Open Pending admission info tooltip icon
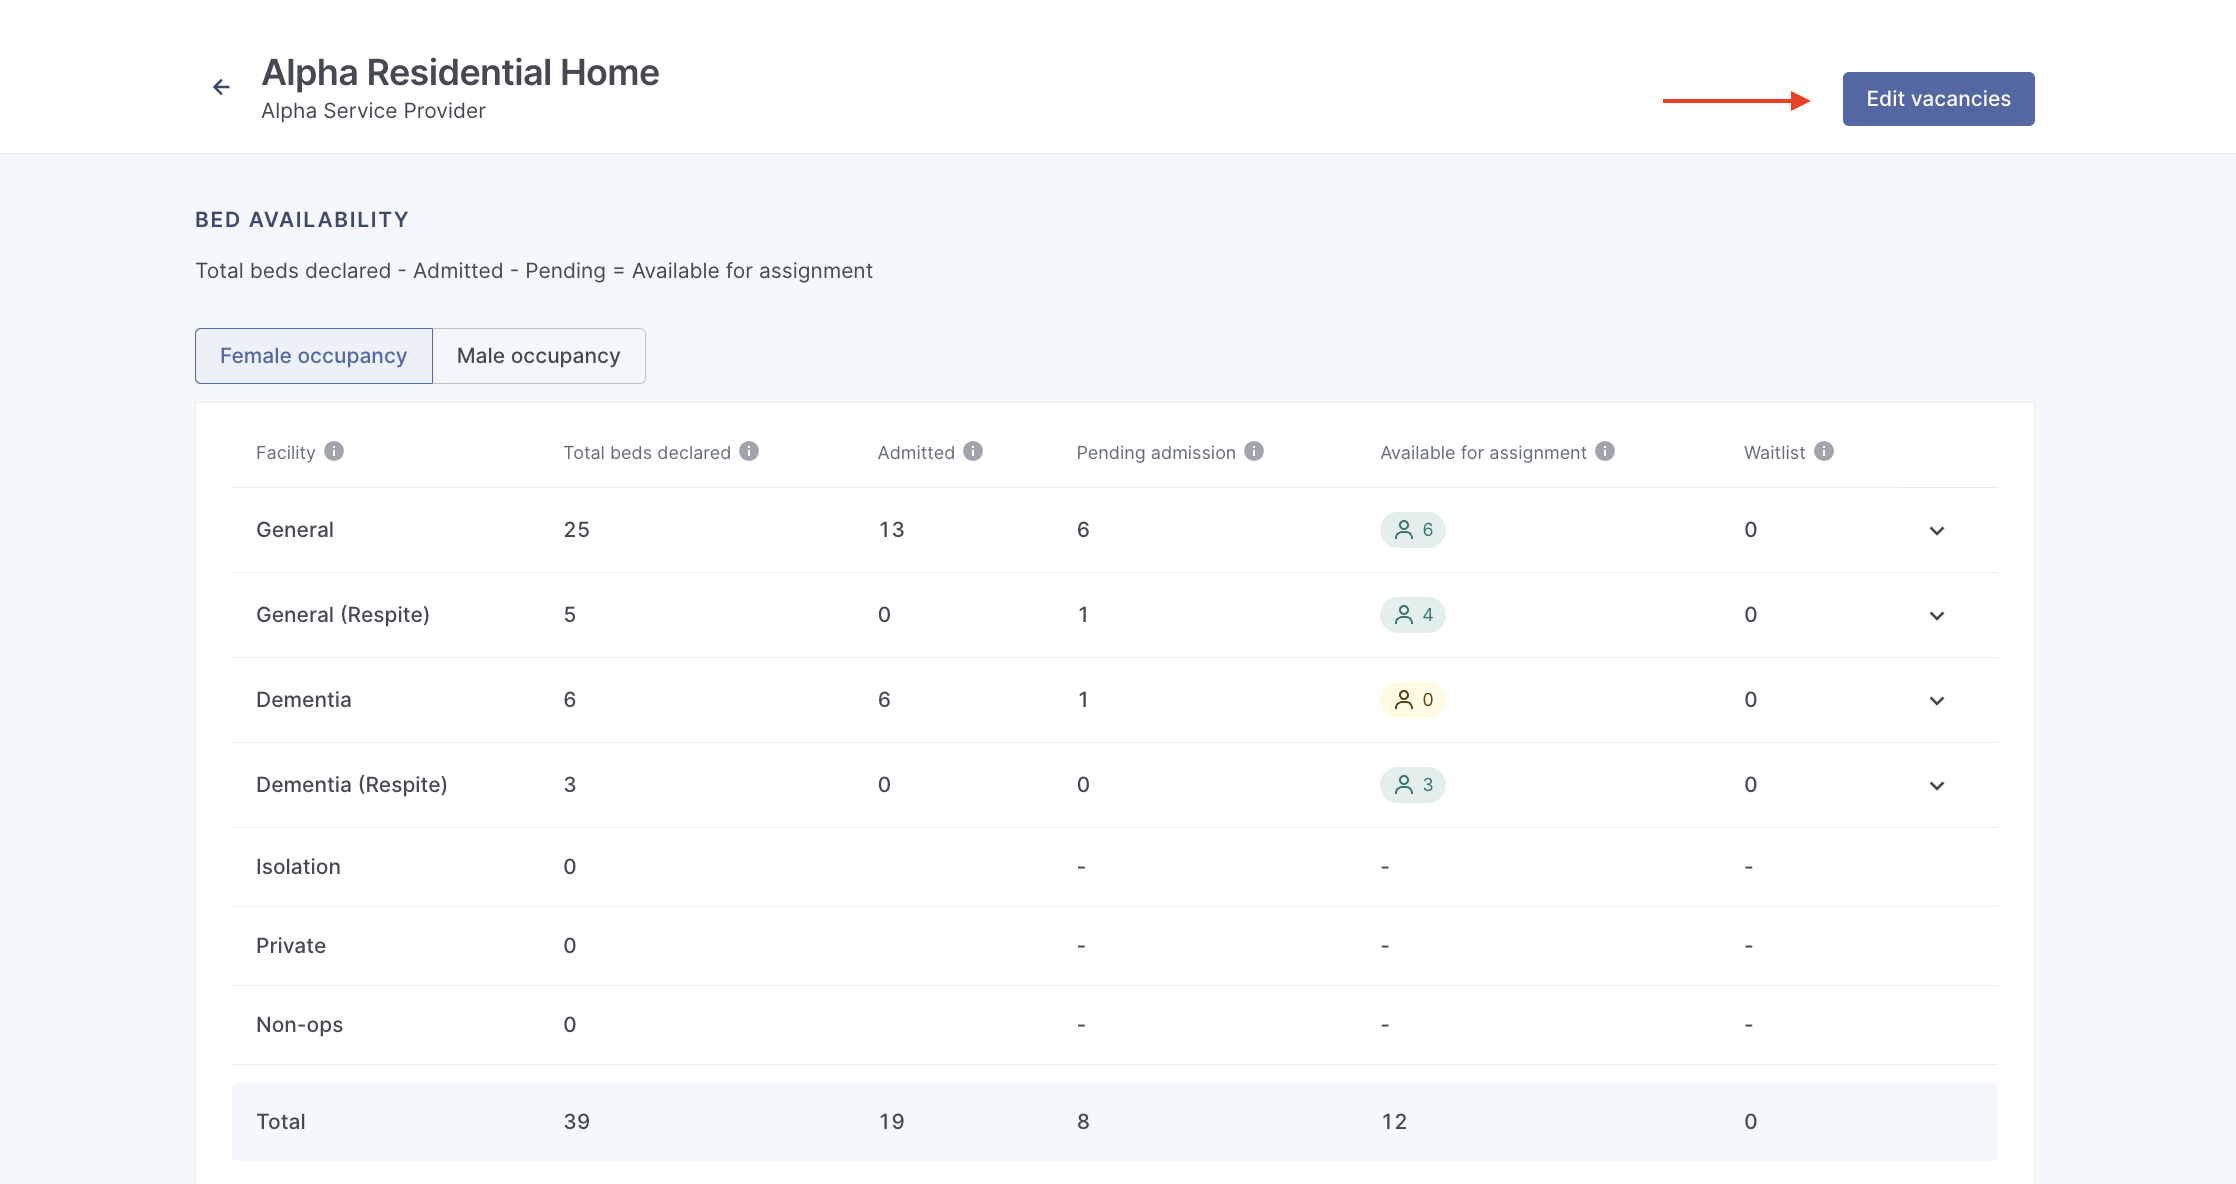Image resolution: width=2236 pixels, height=1184 pixels. [1254, 451]
